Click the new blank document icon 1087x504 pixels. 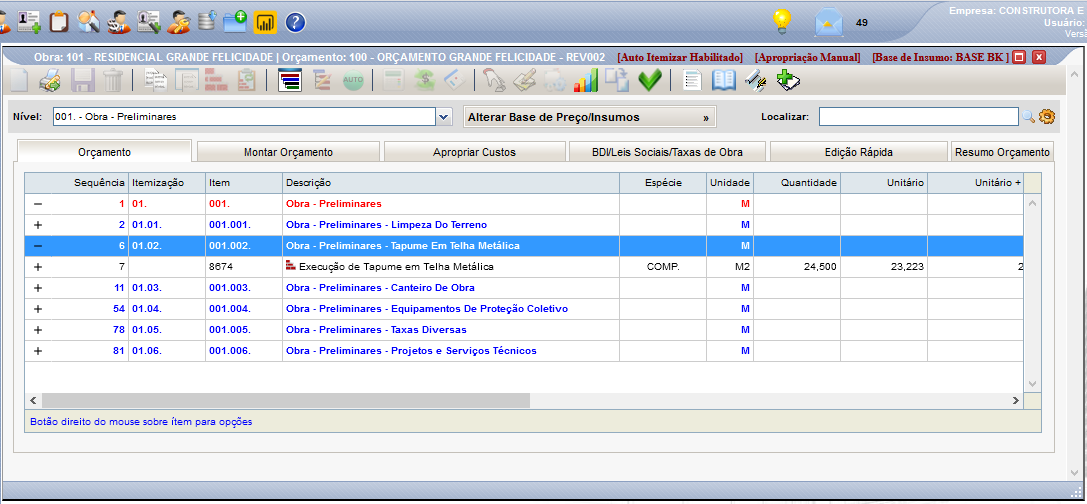17,80
